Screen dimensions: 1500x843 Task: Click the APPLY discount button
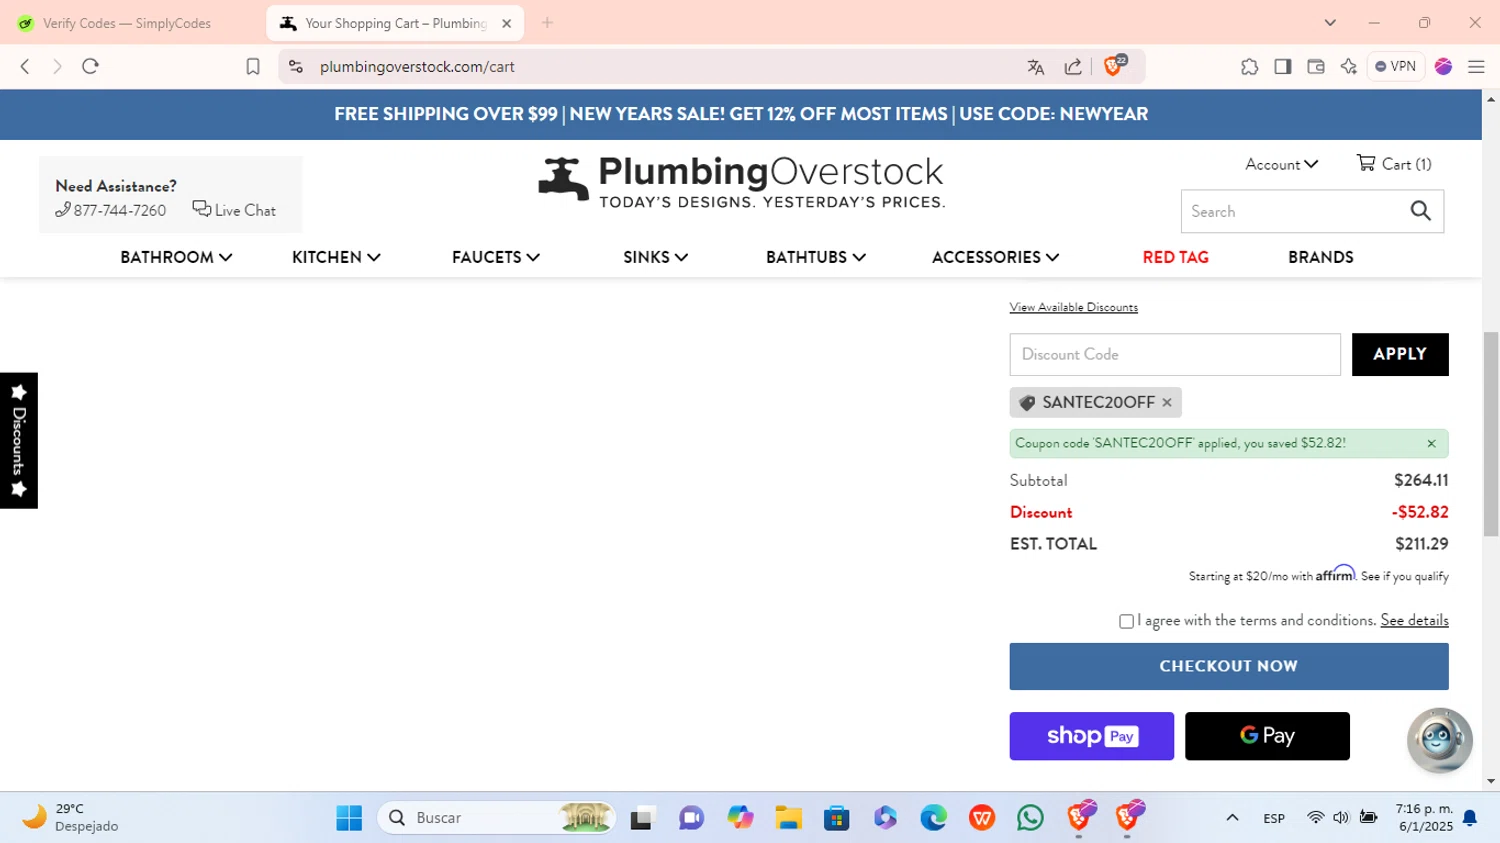click(1400, 354)
